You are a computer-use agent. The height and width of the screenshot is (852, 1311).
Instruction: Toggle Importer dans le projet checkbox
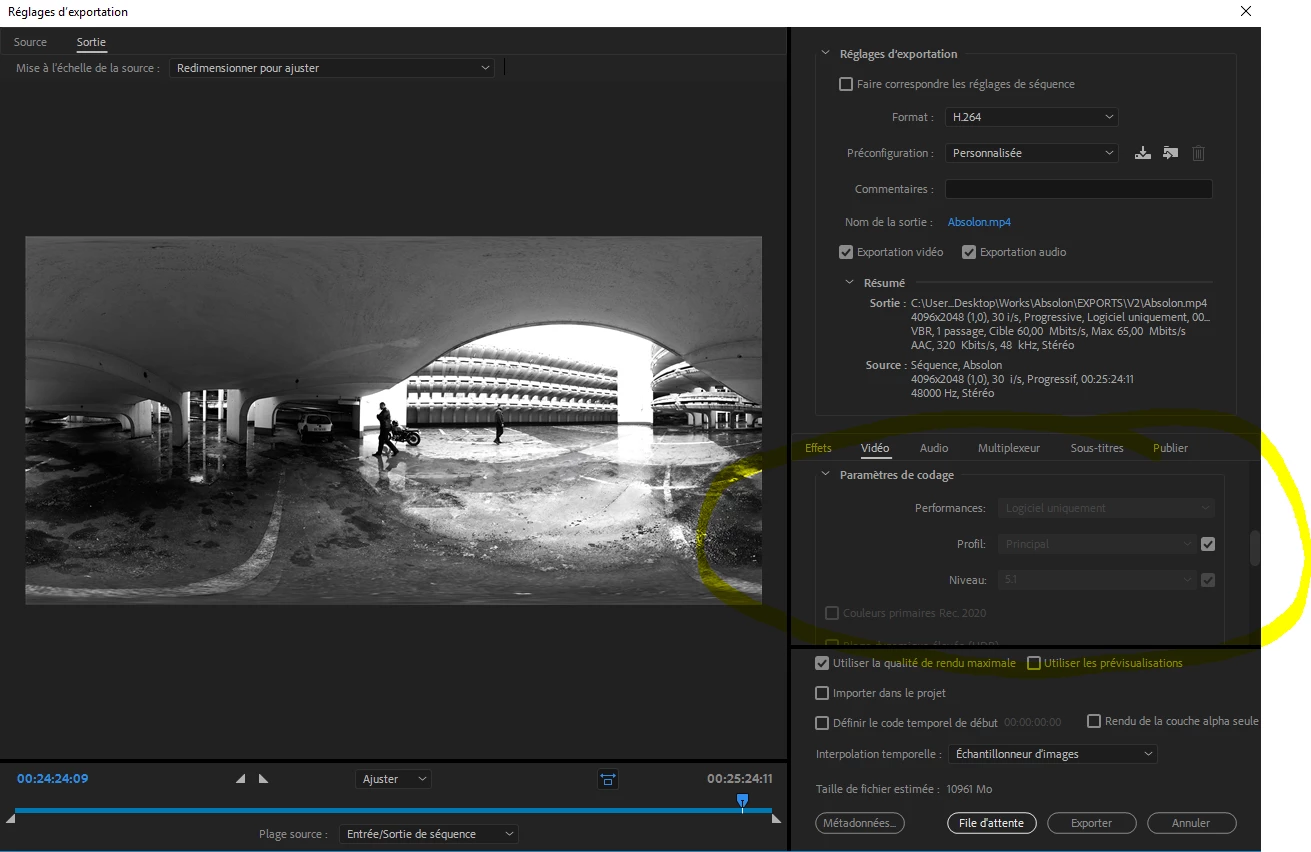822,693
